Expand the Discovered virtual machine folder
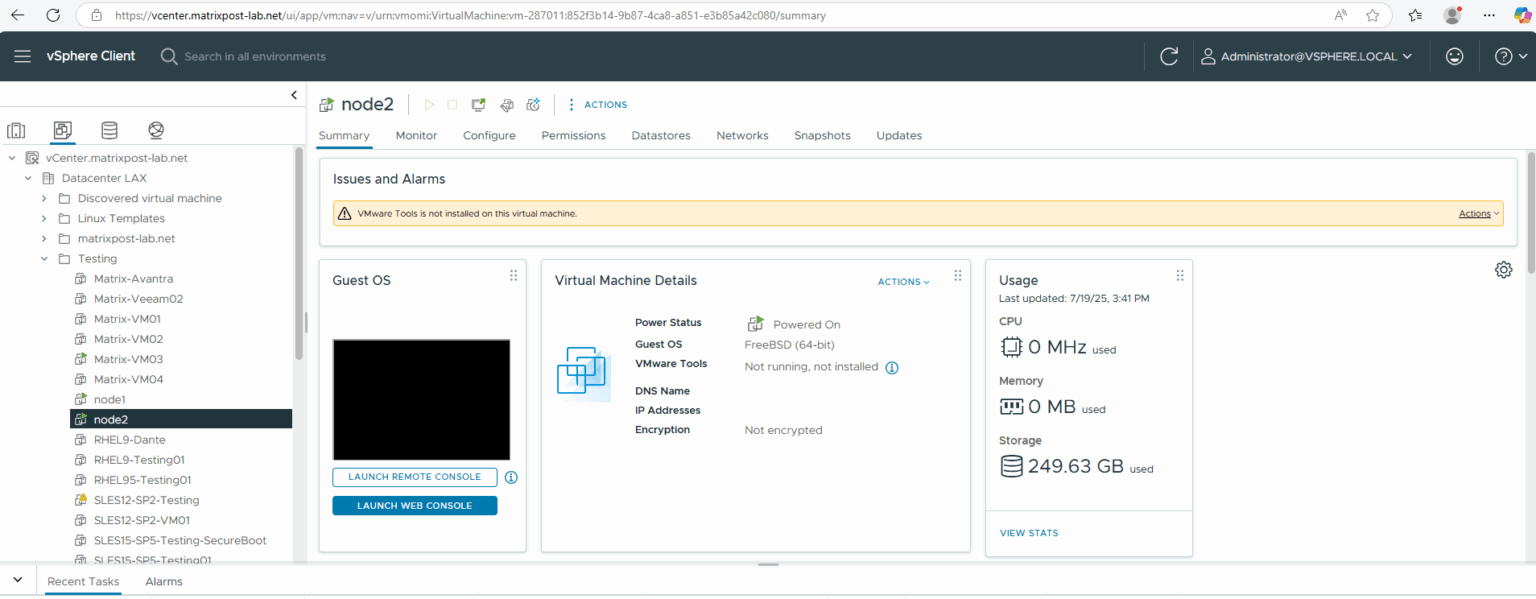Image resolution: width=1536 pixels, height=599 pixels. coord(43,198)
